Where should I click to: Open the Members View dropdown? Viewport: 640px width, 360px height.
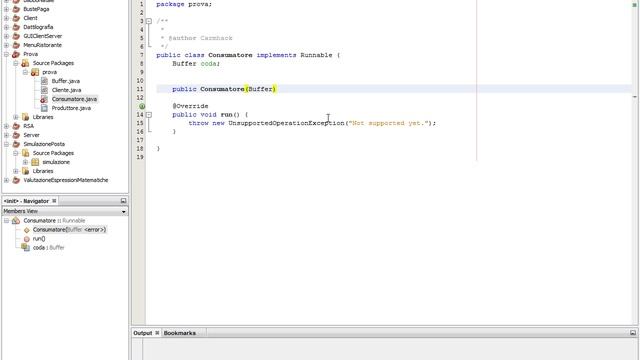(123, 211)
